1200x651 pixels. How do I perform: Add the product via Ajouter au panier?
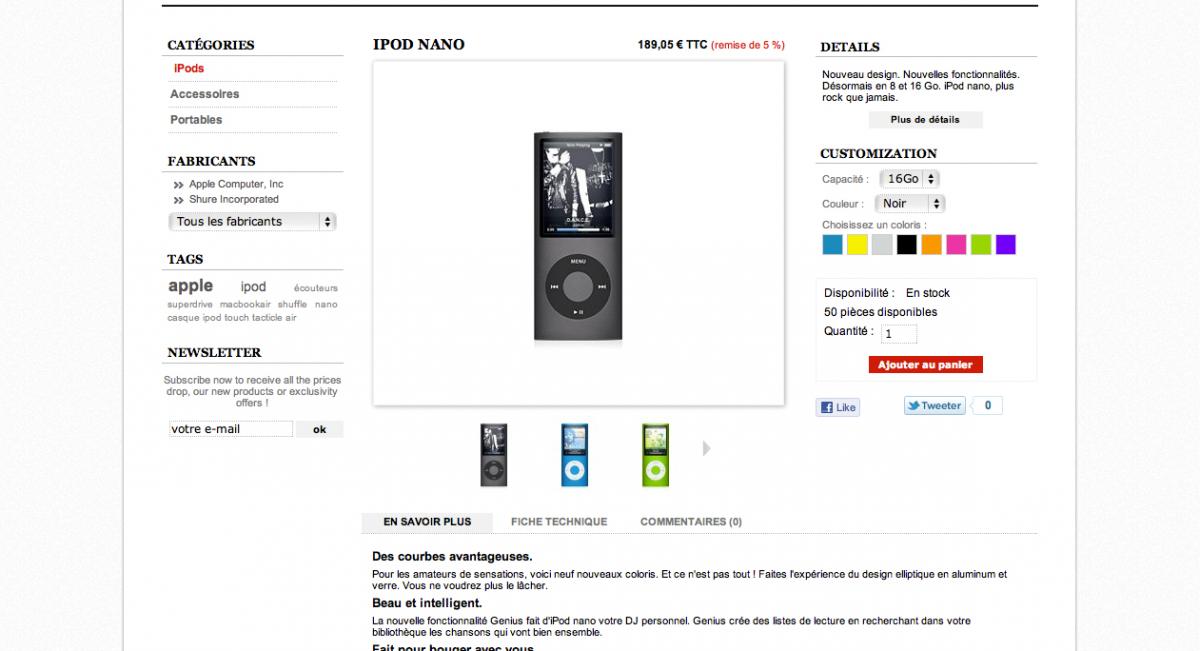[925, 365]
